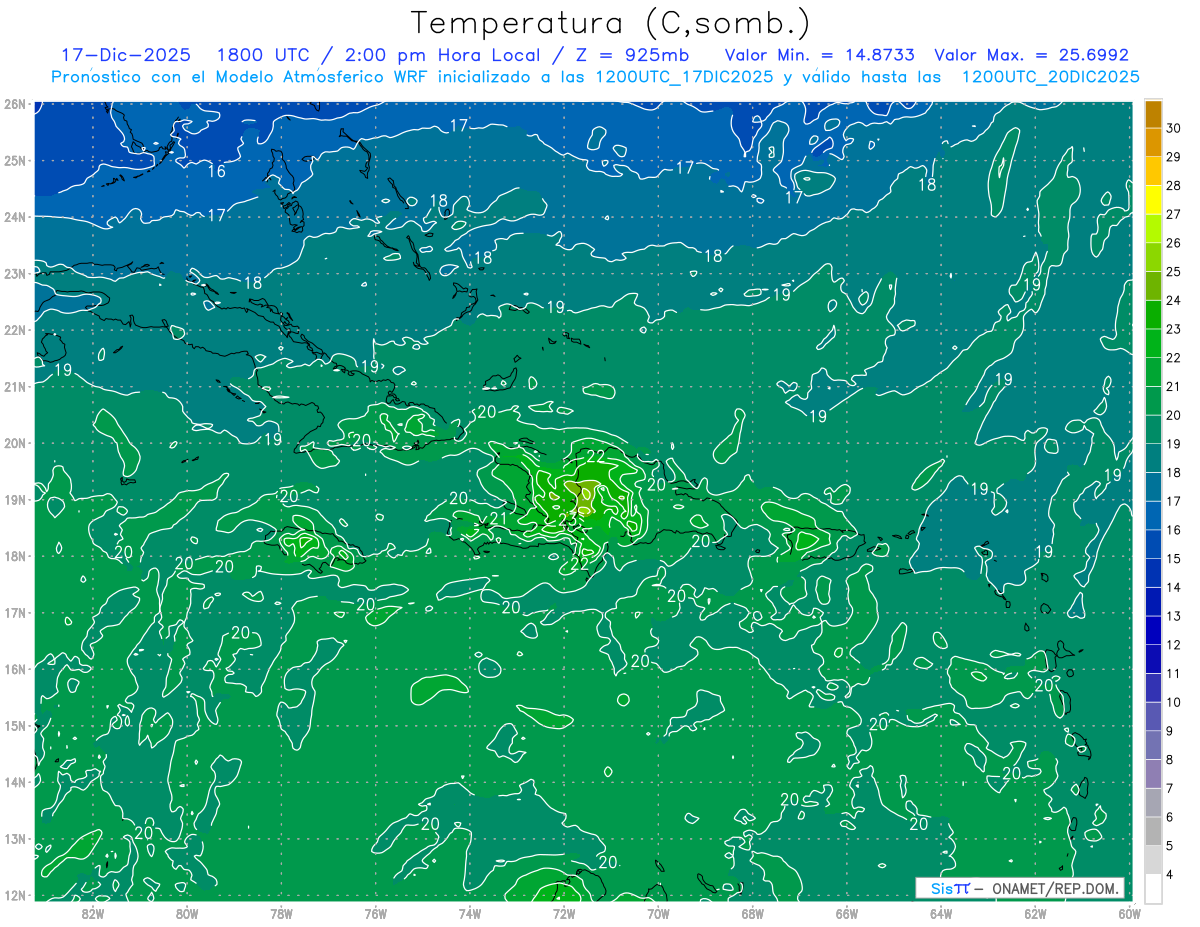Screen dimensions: 1200x927
Task: Click the color bar label "9"
Action: (x=1170, y=731)
